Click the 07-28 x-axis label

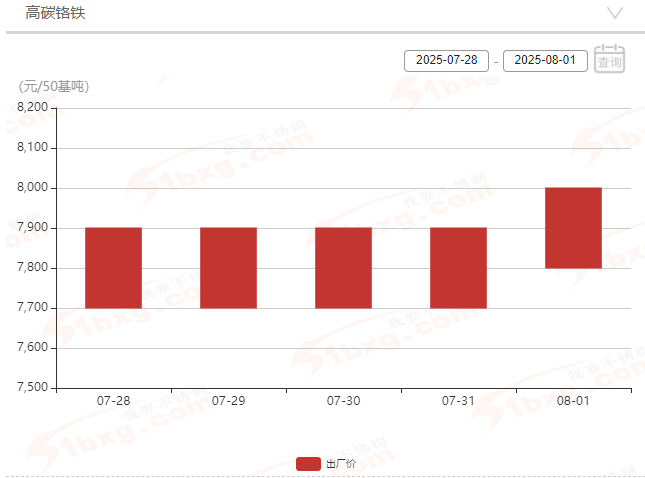point(113,401)
